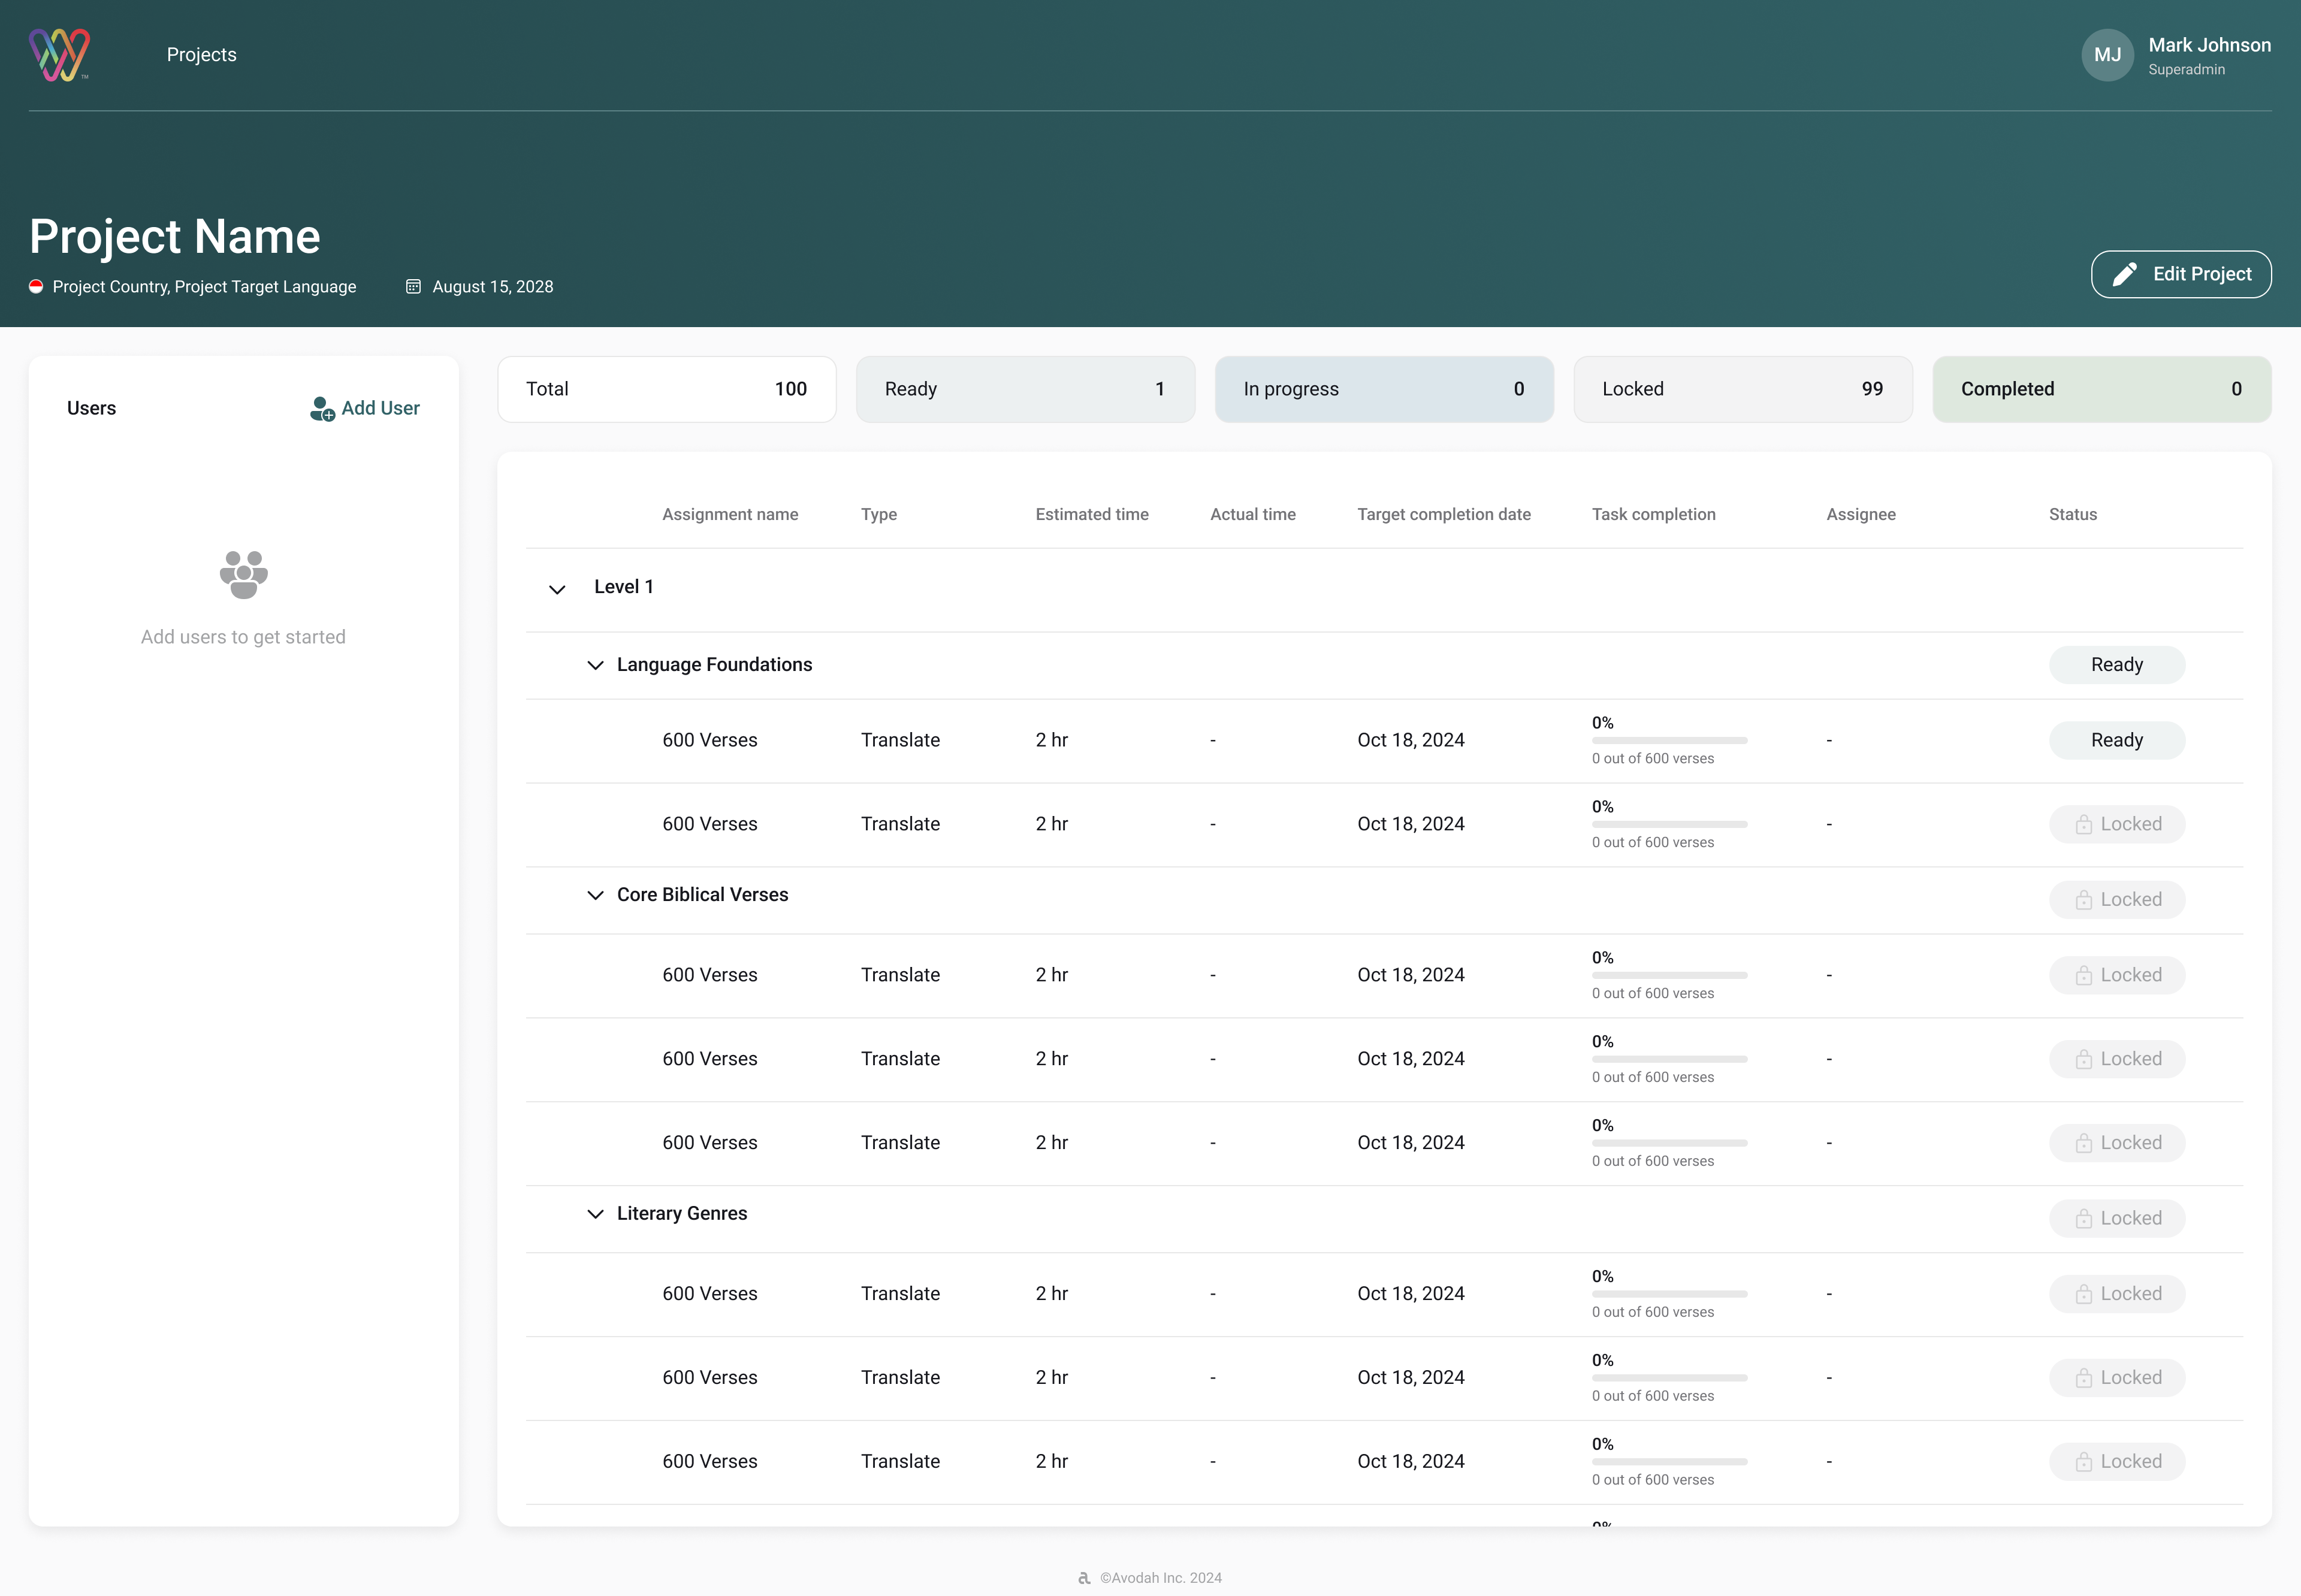Click the 'August 15, 2028' date text
This screenshot has width=2301, height=1596.
coord(493,287)
